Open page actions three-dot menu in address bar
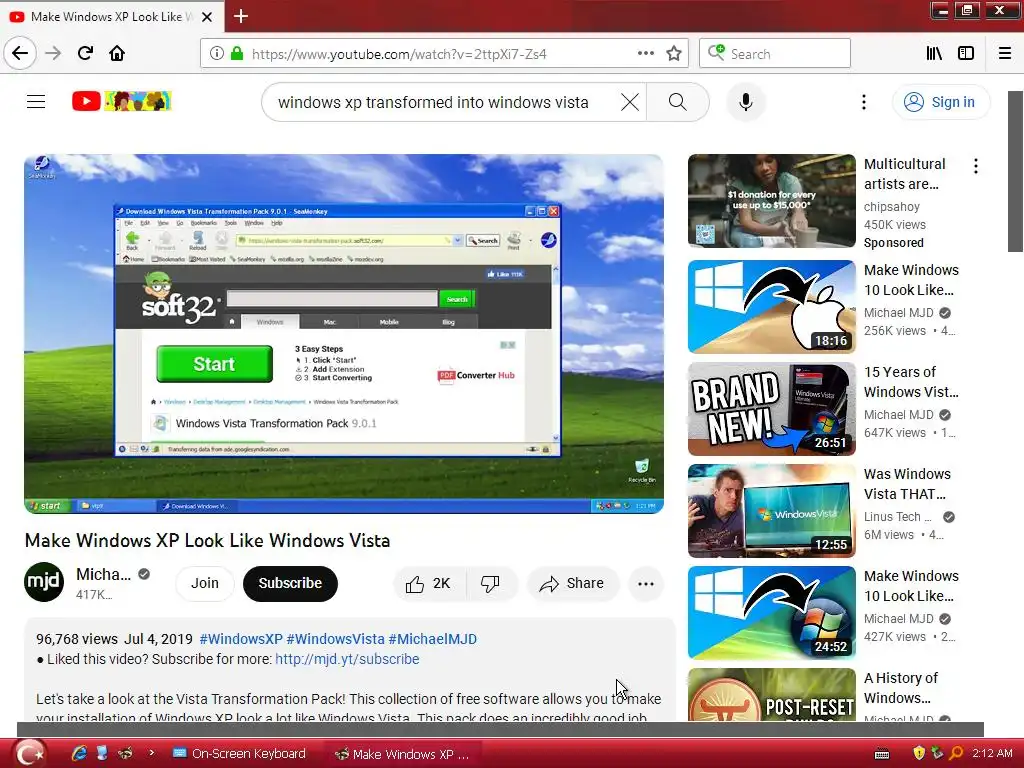This screenshot has width=1024, height=768. click(x=646, y=54)
